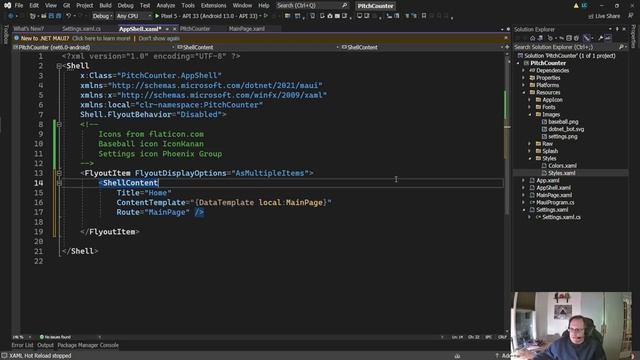The height and width of the screenshot is (360, 640).
Task: Collapse the FlyoutItem element at line 13
Action: point(59,173)
